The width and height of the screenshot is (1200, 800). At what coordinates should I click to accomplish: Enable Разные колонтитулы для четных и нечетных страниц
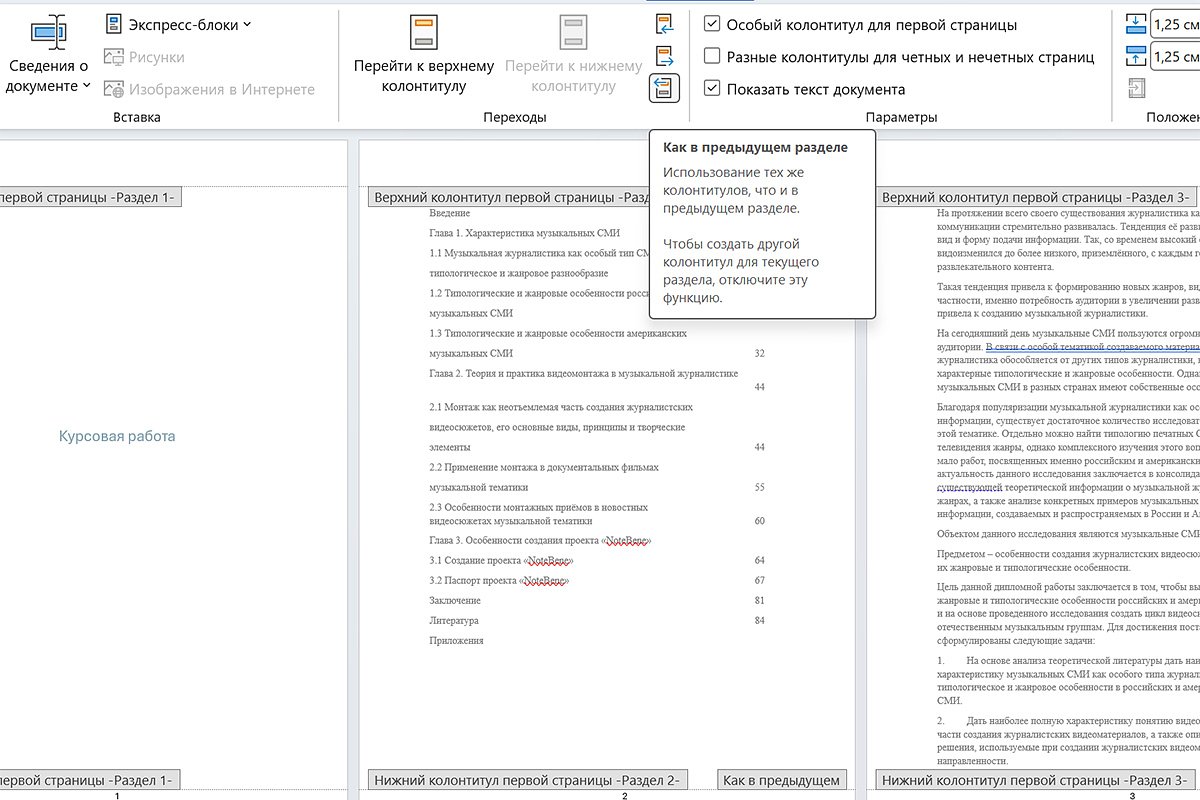pyautogui.click(x=712, y=57)
